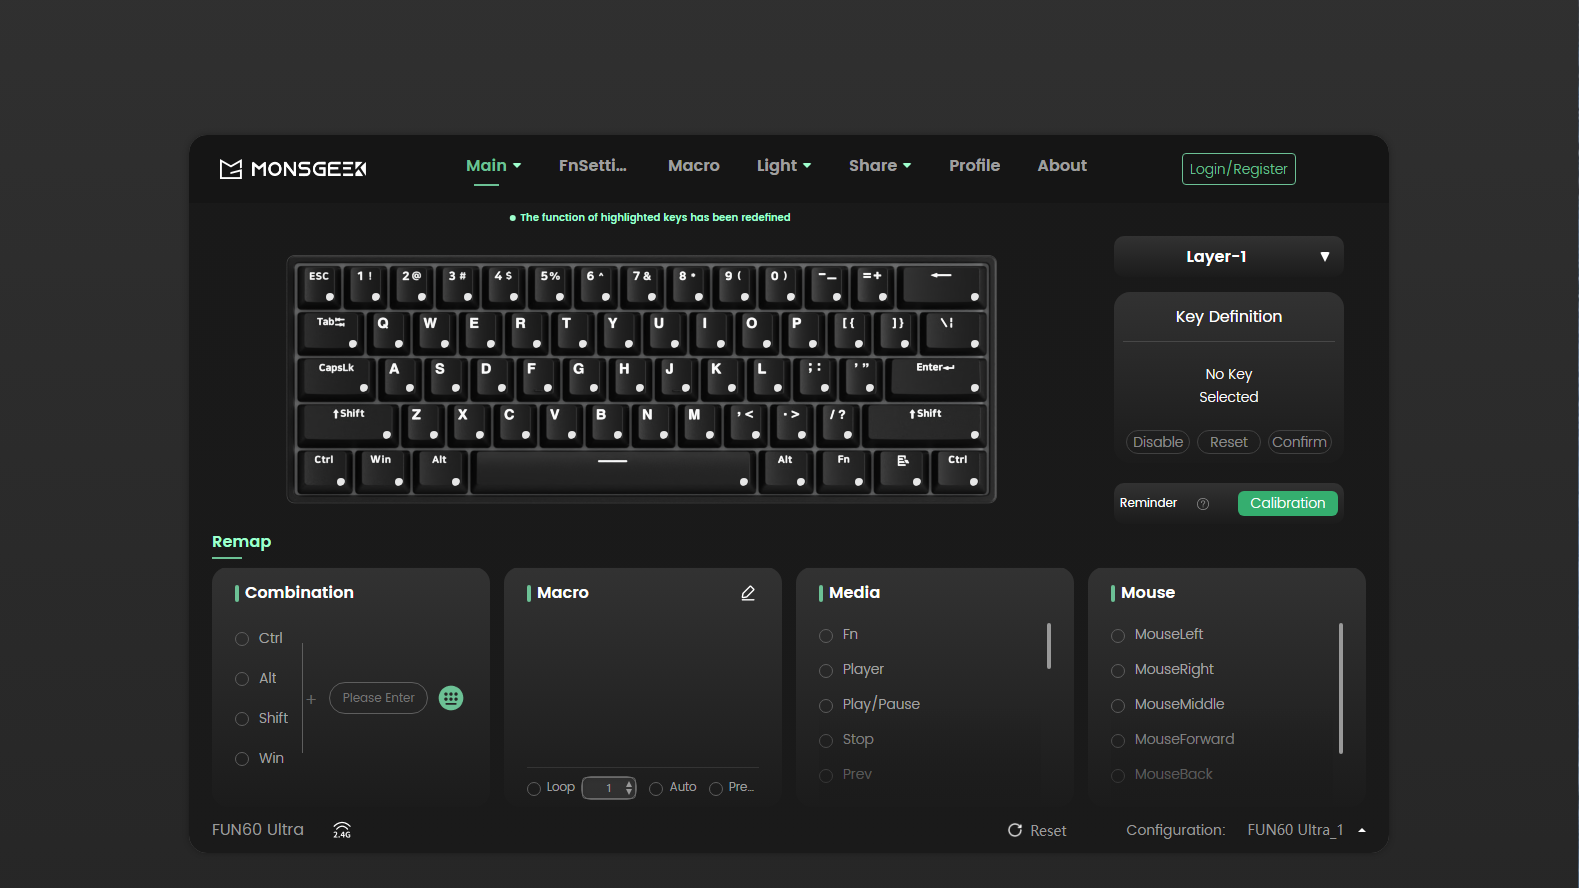
Task: Select the Tab key on the keyboard
Action: (330, 330)
